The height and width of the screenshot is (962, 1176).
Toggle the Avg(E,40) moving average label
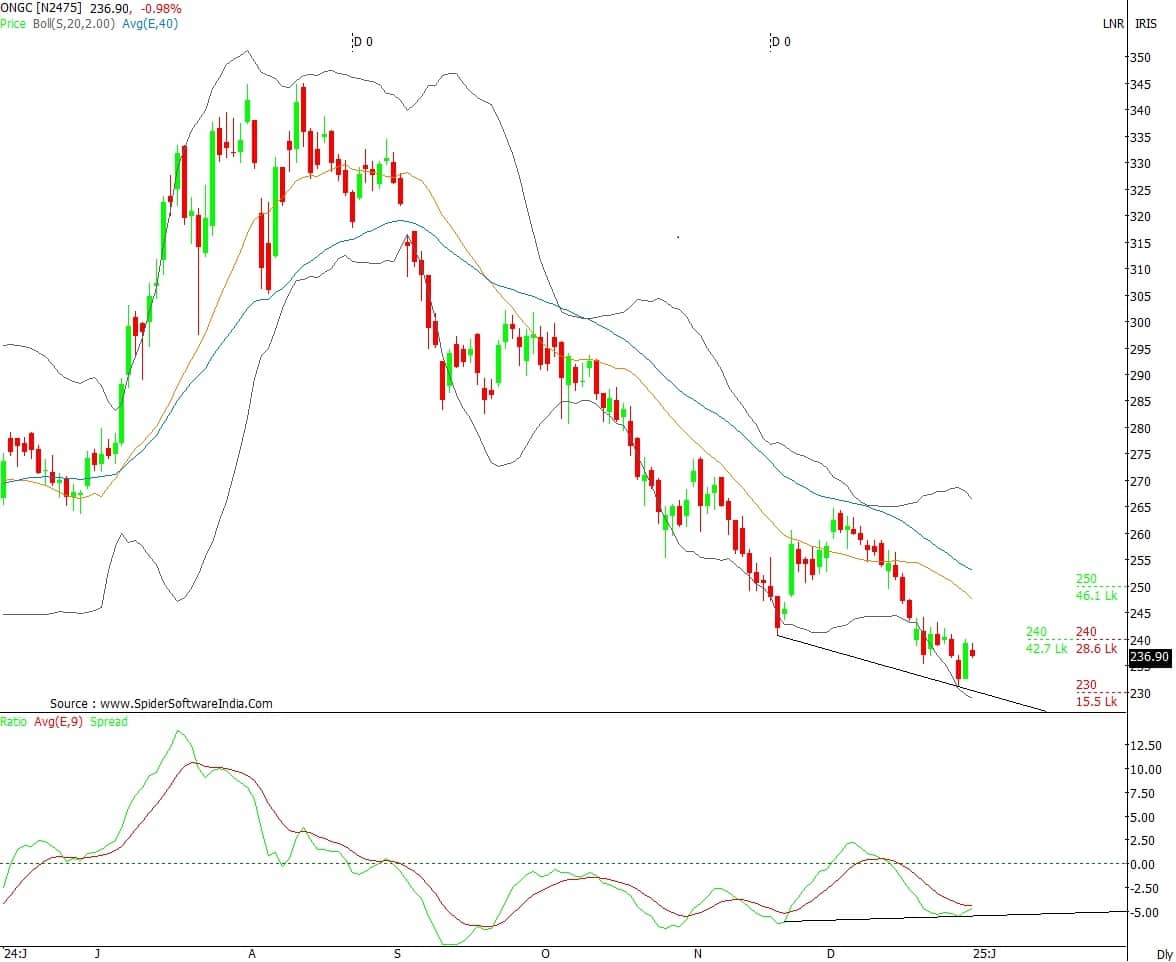(x=150, y=23)
